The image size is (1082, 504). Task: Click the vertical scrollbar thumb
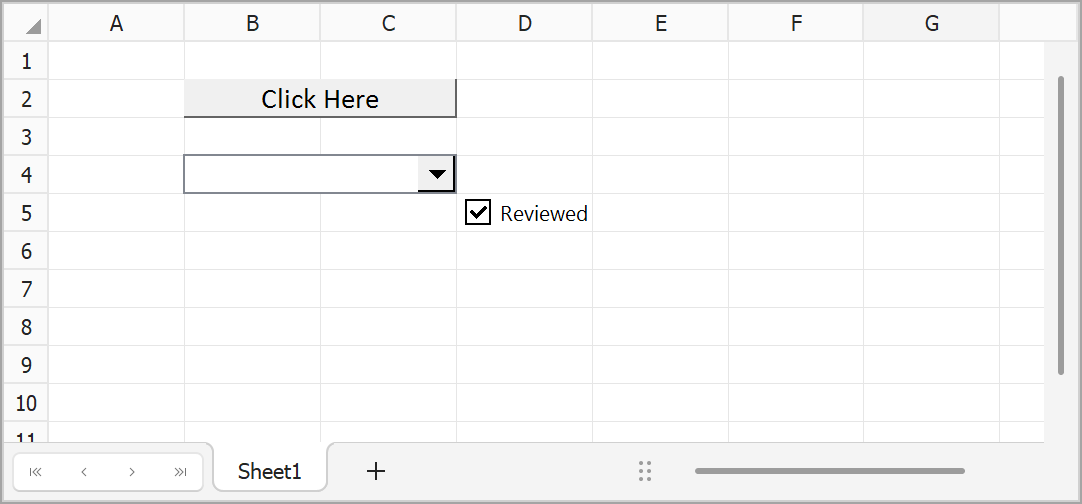click(x=1061, y=225)
